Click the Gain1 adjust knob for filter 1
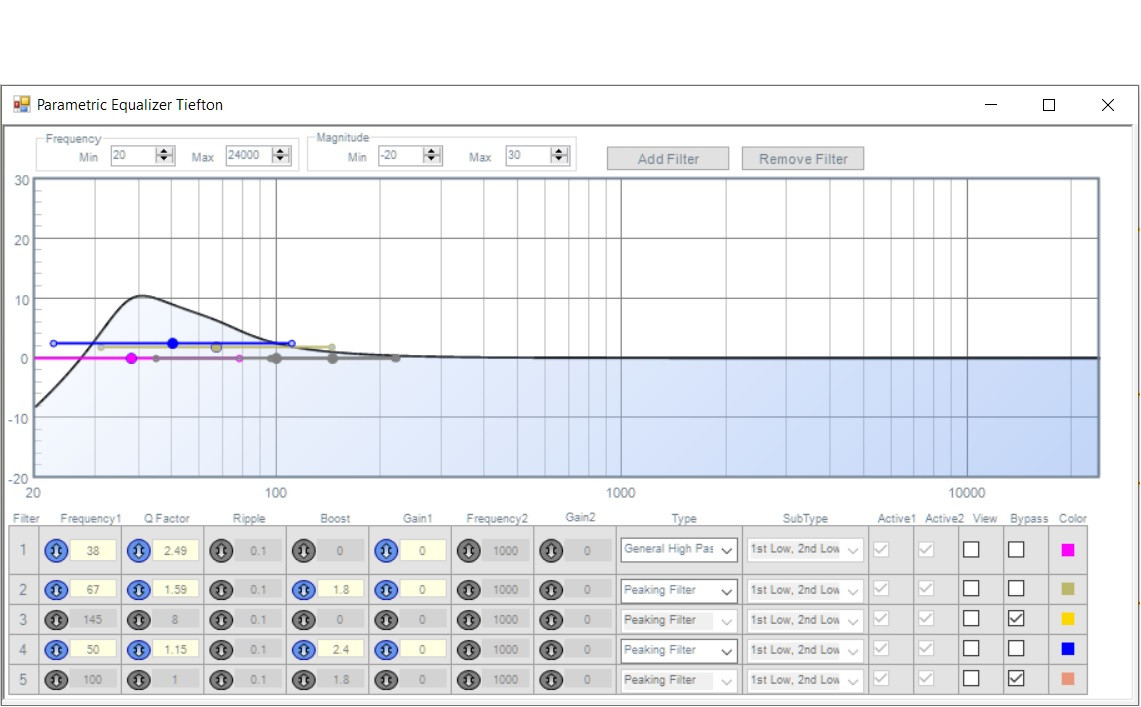 tap(386, 550)
